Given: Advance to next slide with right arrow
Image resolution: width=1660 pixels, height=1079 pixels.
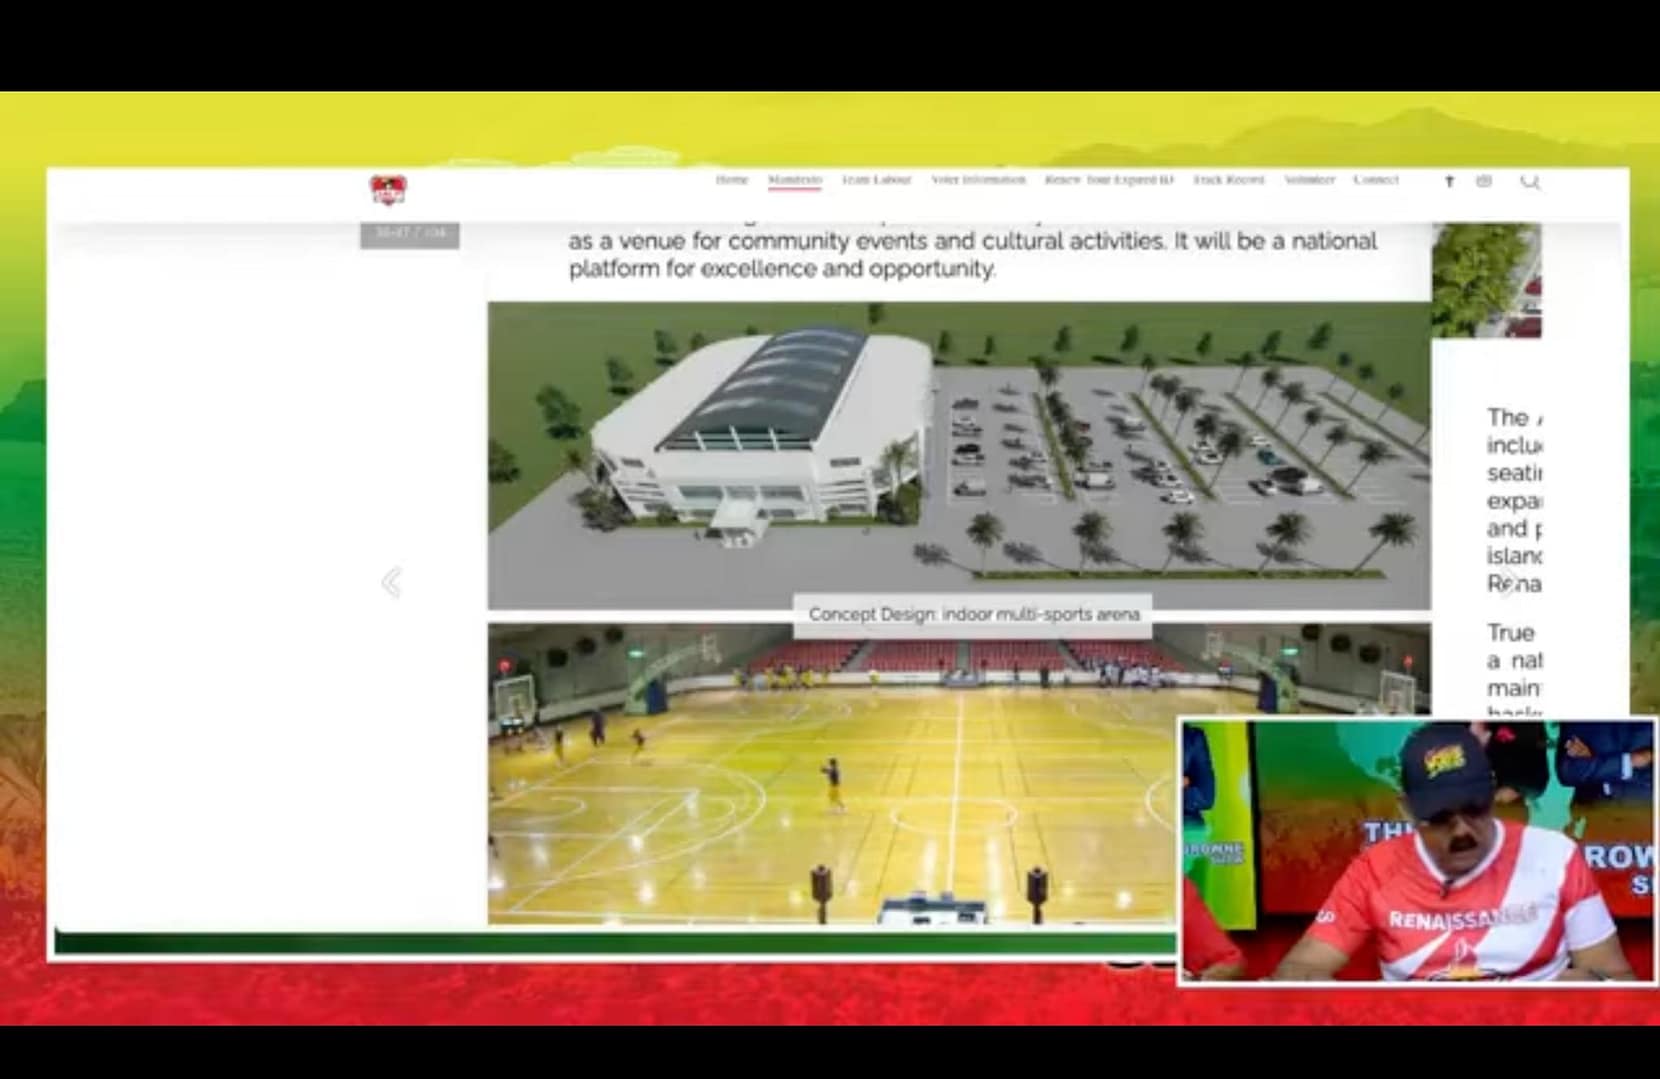Looking at the screenshot, I should tap(1509, 582).
